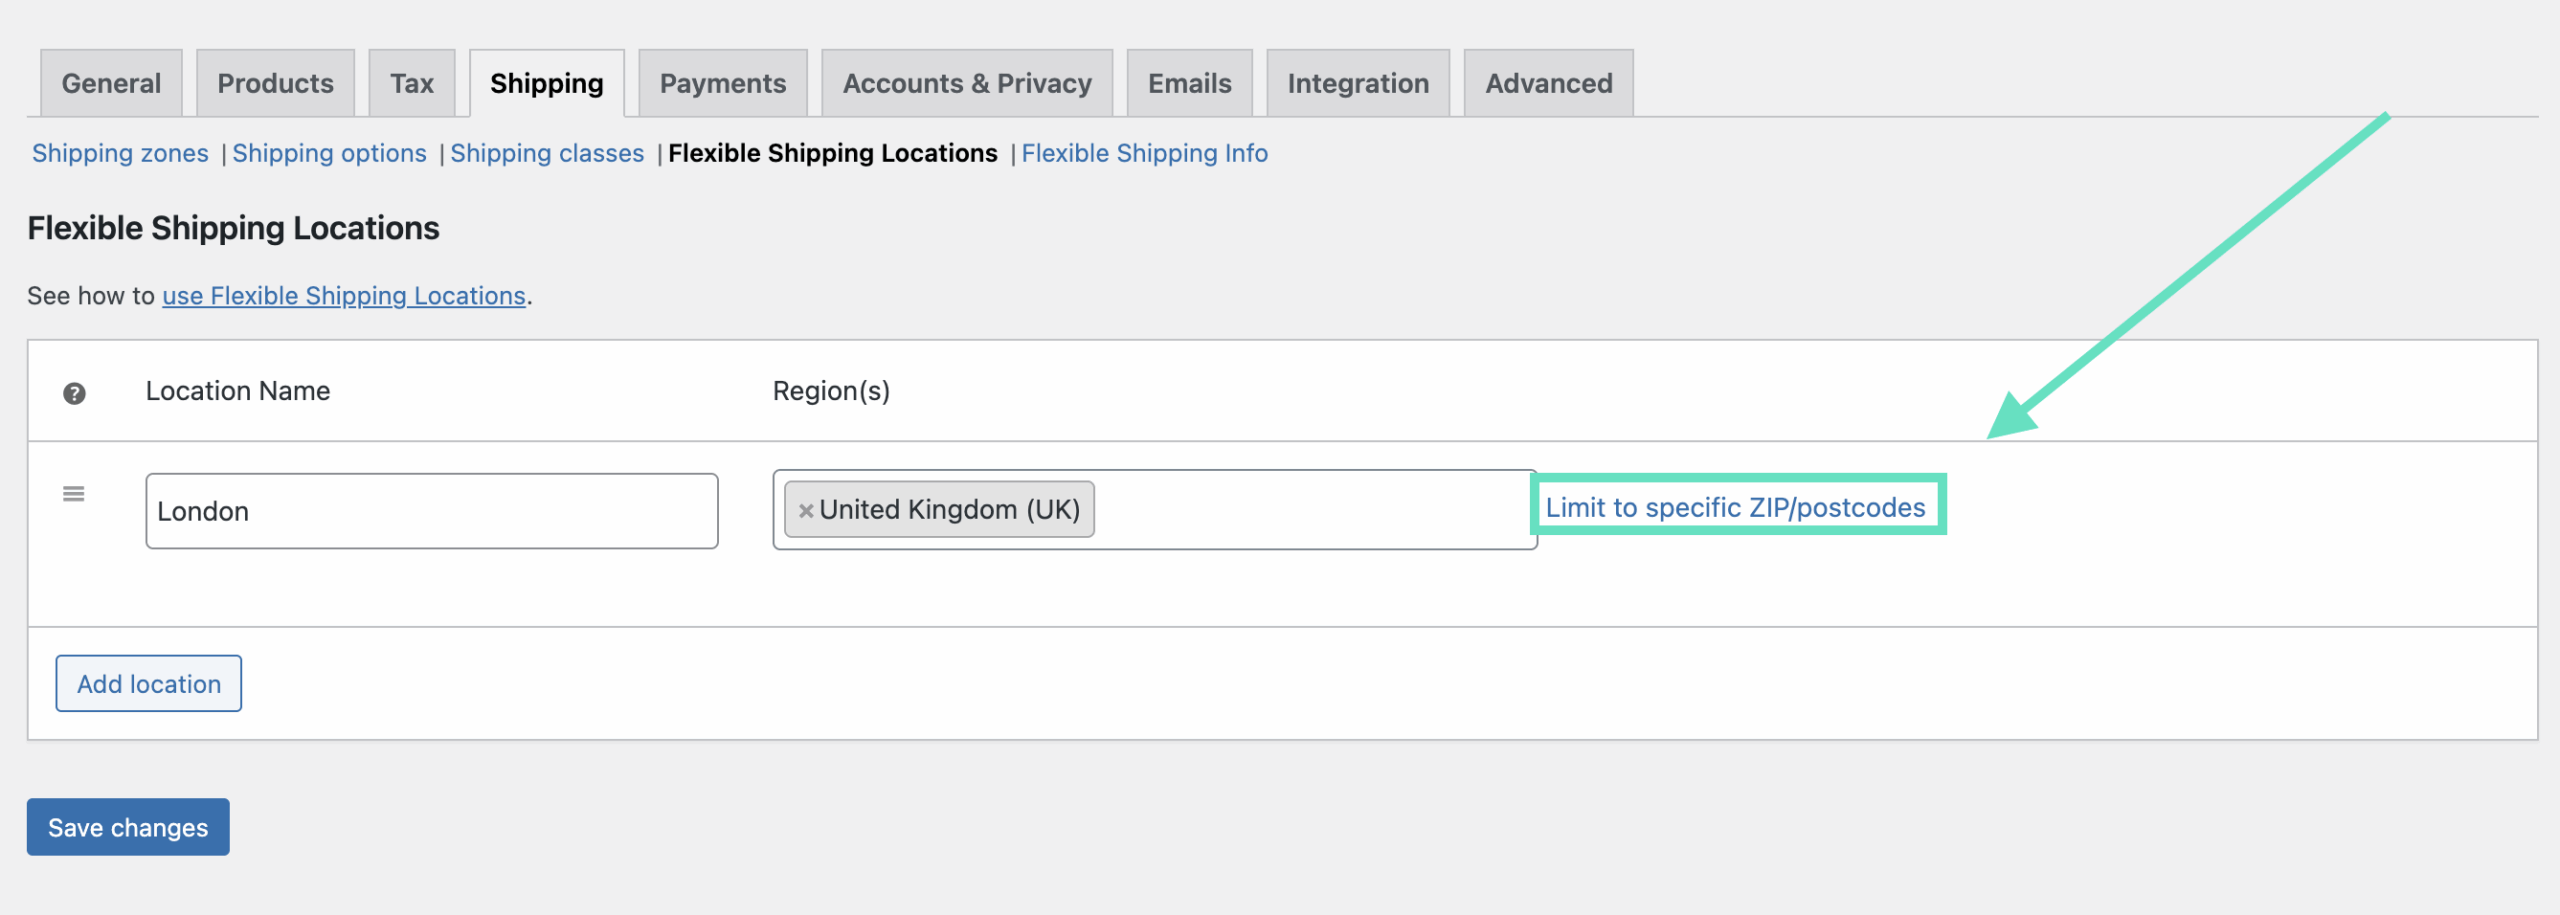Remove United Kingdom with its x icon
This screenshot has width=2560, height=915.
click(x=806, y=510)
